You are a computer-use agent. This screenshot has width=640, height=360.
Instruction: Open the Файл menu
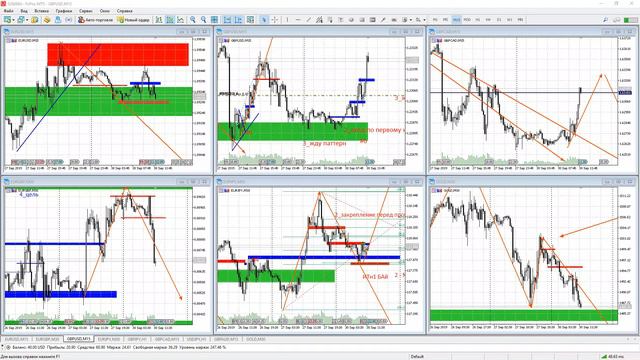tap(8, 11)
